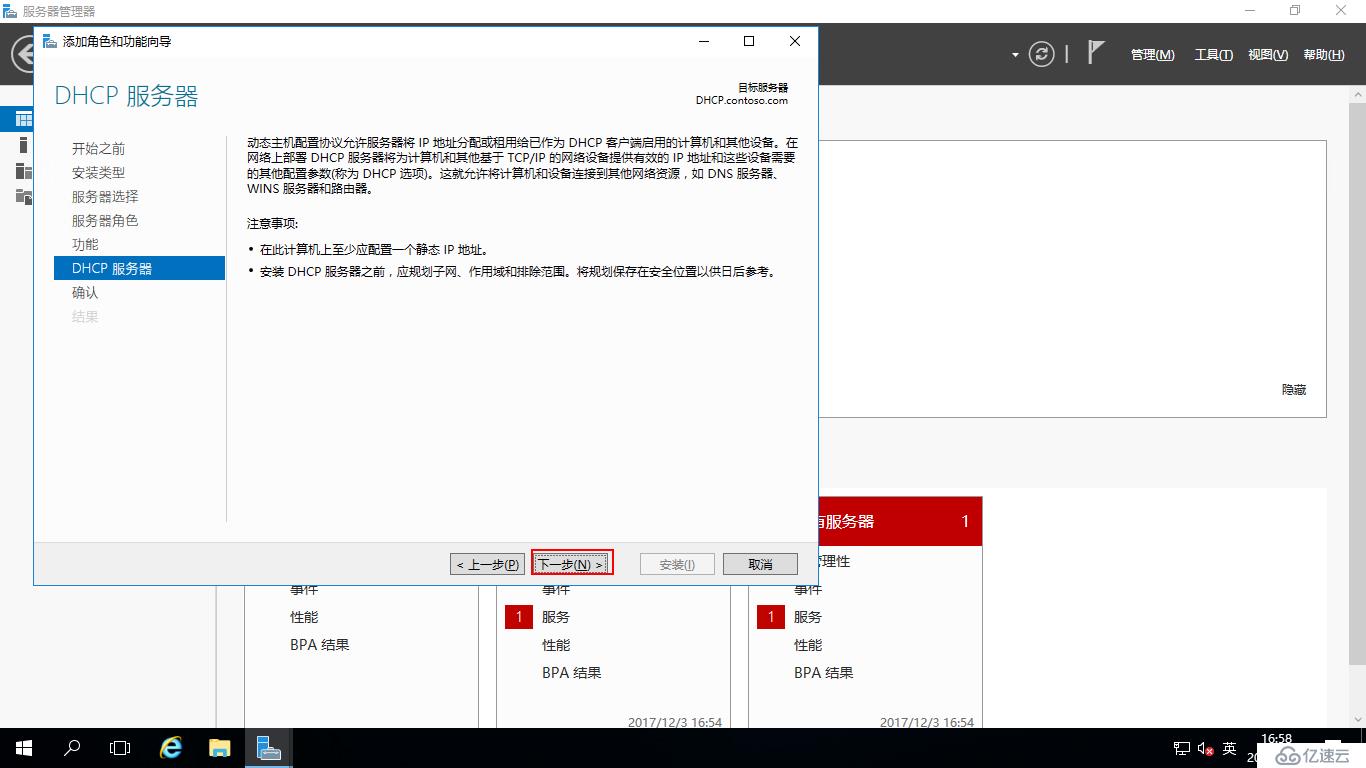
Task: Select the All Servers icon in Server Manager sidebar
Action: (x=23, y=171)
